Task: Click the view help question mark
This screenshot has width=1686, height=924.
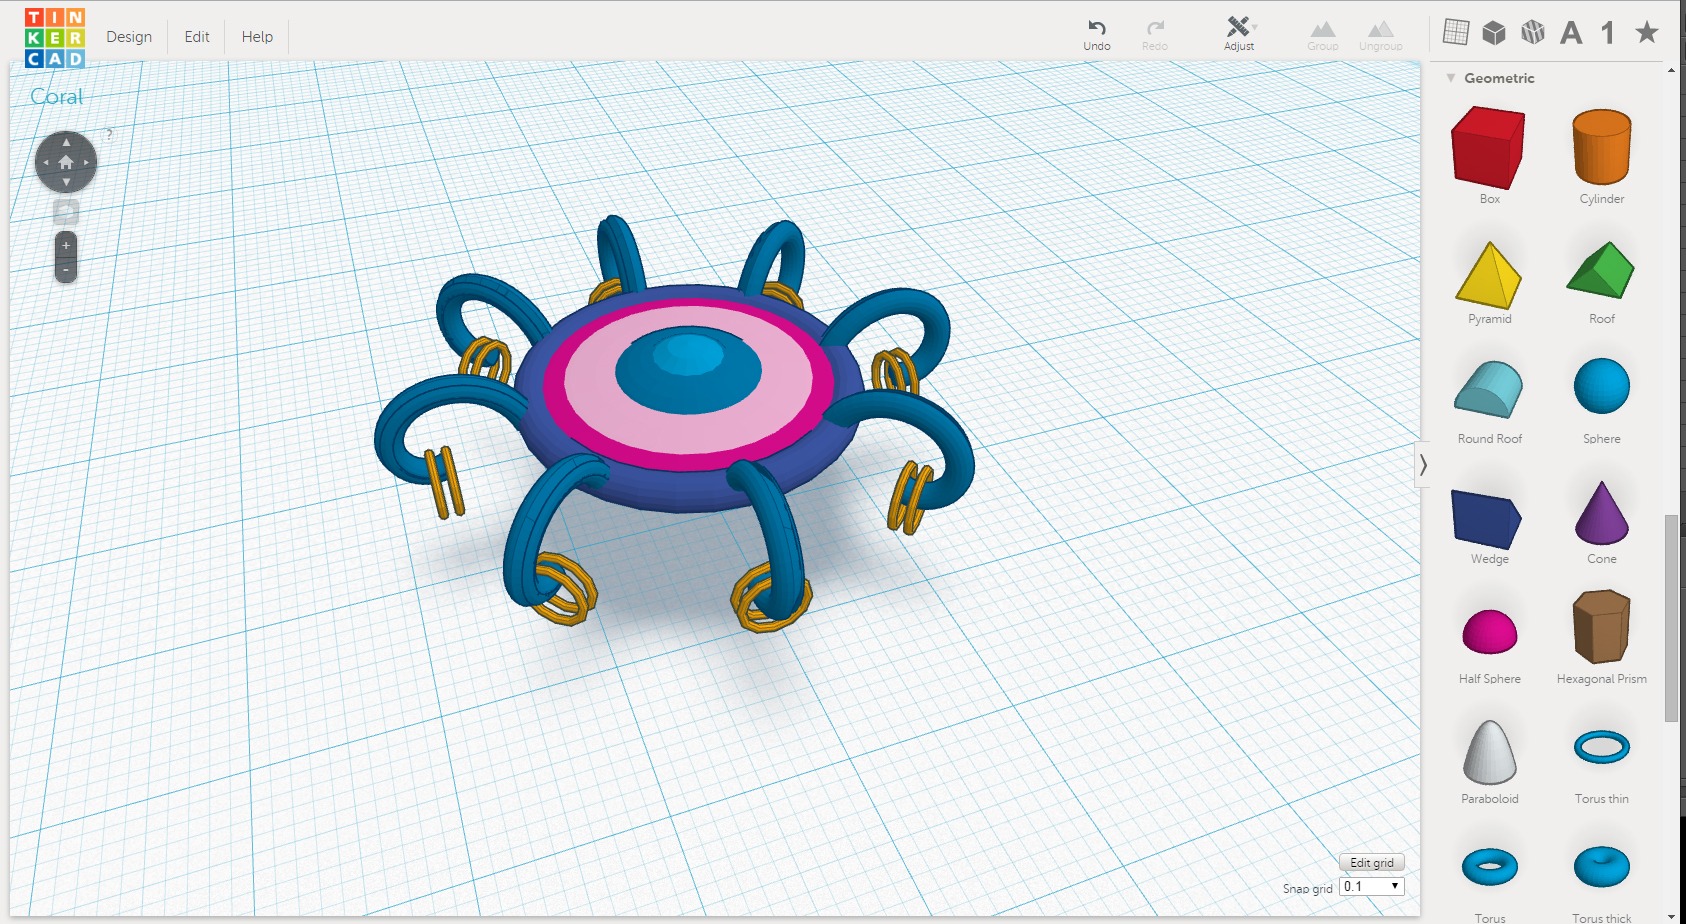Action: (109, 134)
